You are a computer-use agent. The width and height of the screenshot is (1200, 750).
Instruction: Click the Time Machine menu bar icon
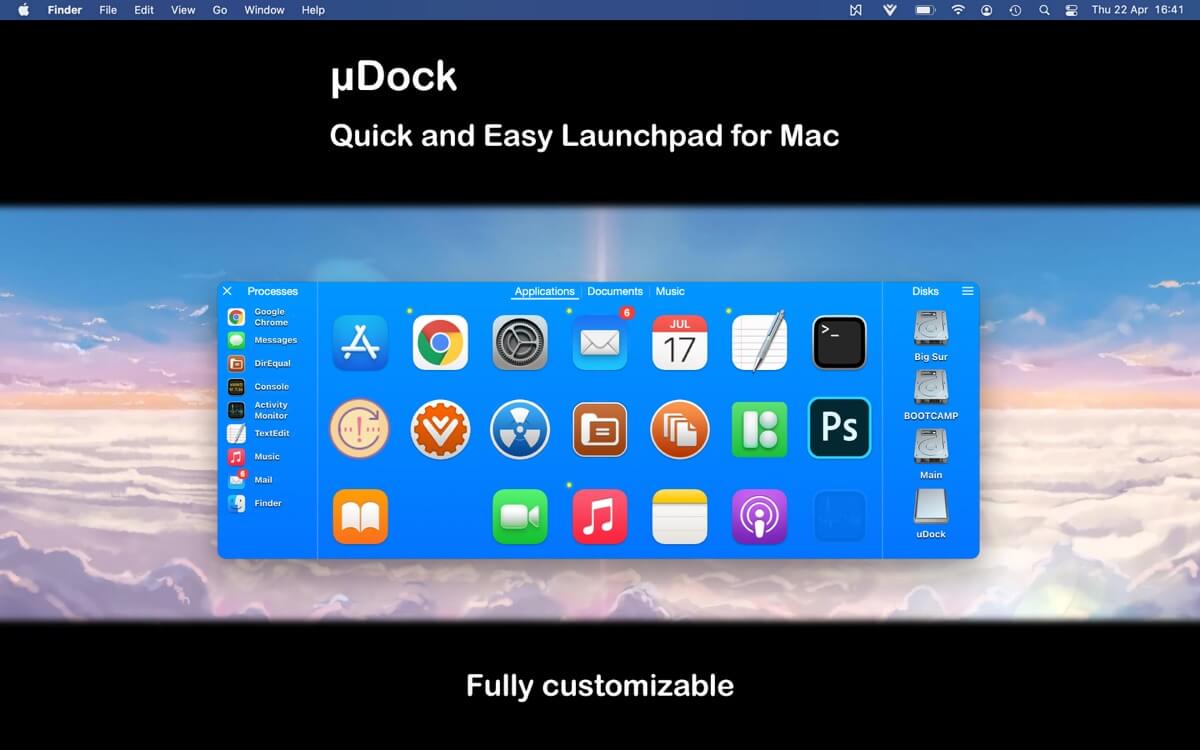[x=1015, y=10]
